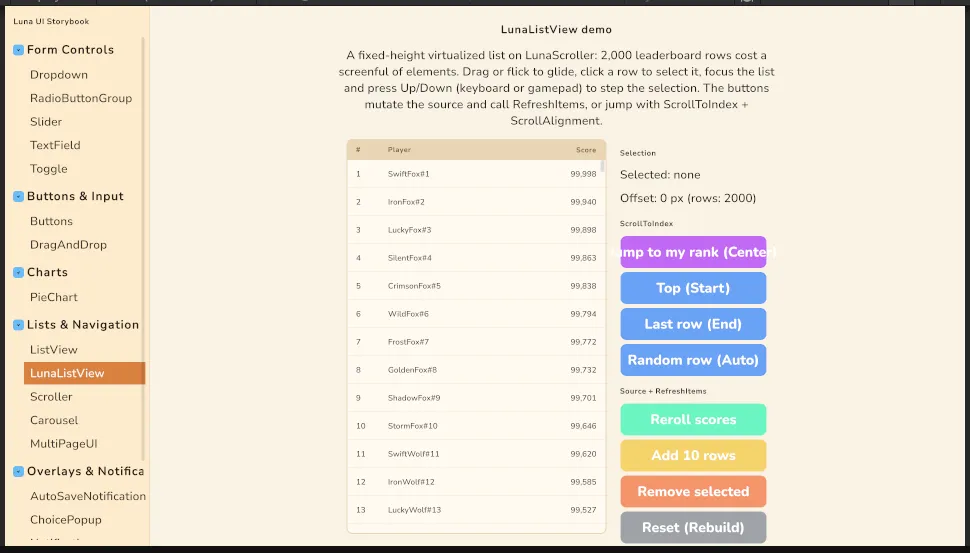Click the # column header
This screenshot has height=553, width=970.
(358, 150)
